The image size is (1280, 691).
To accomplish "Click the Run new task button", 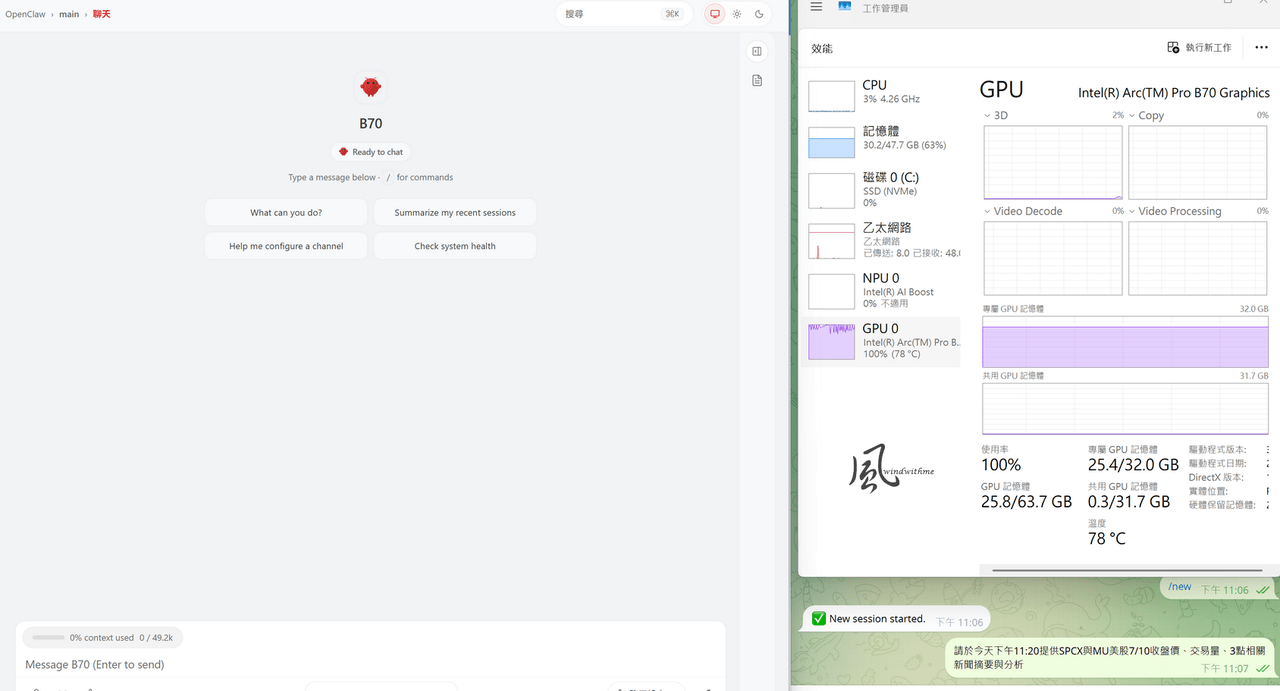I will pyautogui.click(x=1200, y=48).
